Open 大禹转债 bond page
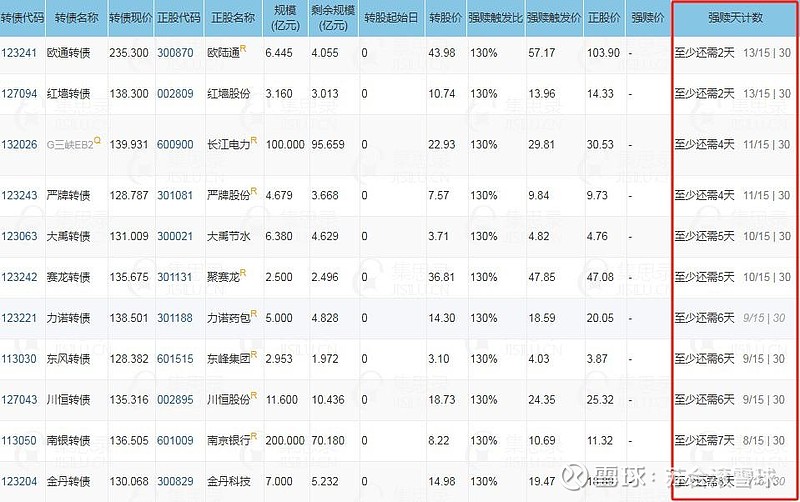 [68, 237]
